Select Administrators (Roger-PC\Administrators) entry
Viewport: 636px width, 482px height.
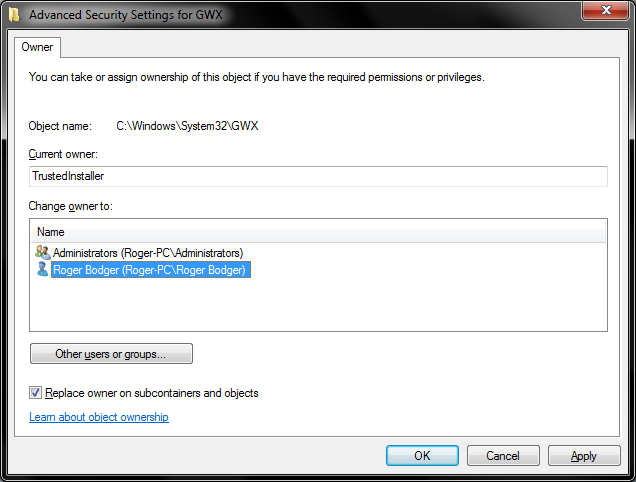pyautogui.click(x=148, y=253)
